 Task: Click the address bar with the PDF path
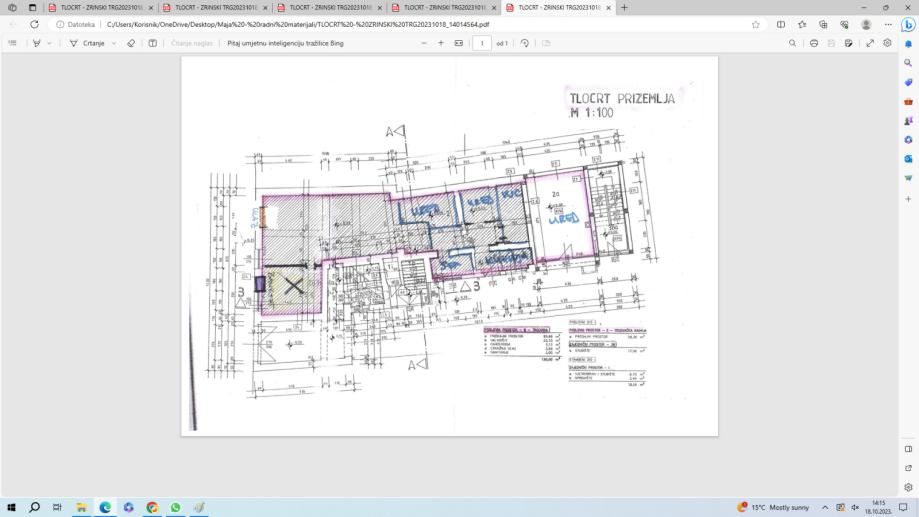297,25
